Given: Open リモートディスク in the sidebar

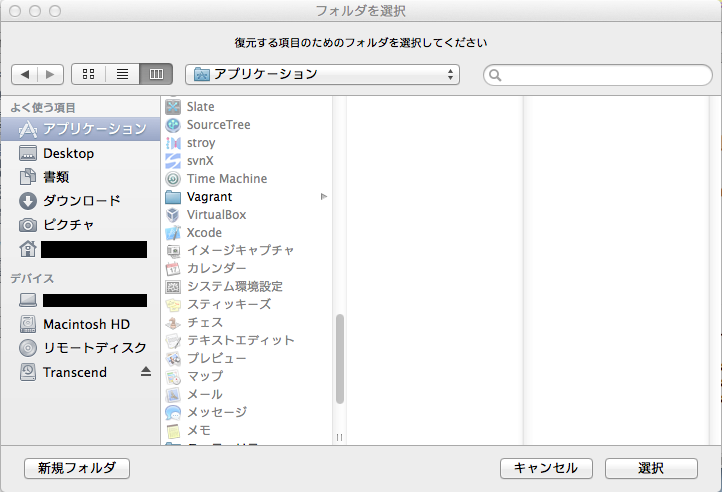Looking at the screenshot, I should pyautogui.click(x=81, y=348).
